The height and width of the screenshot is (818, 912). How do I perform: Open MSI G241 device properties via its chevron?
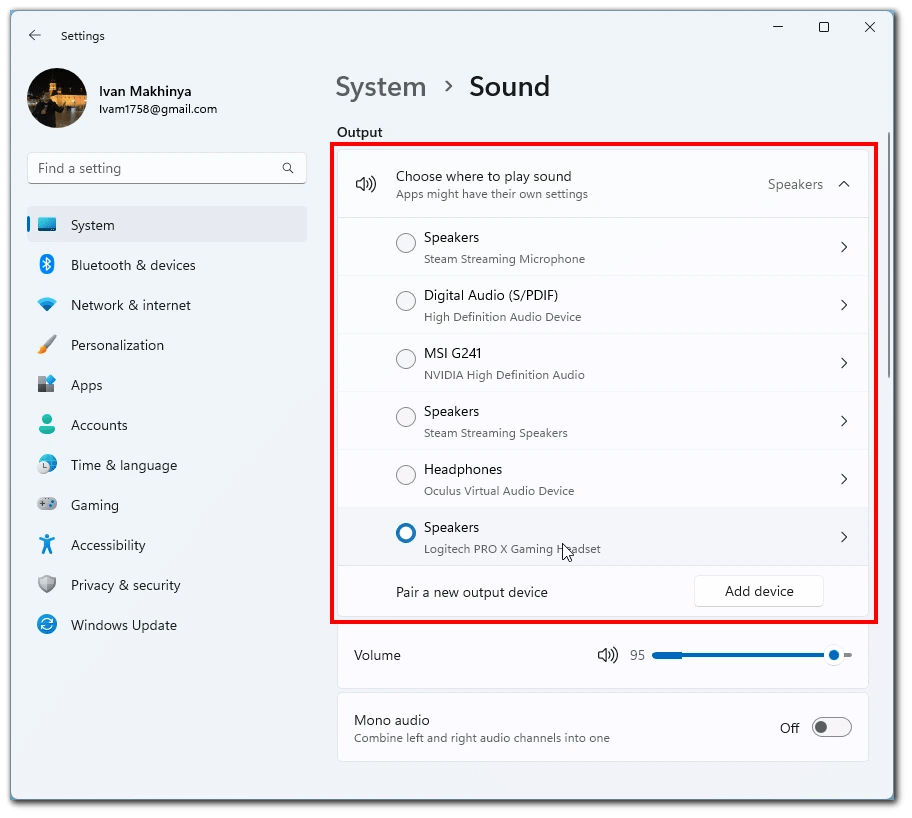[x=844, y=363]
